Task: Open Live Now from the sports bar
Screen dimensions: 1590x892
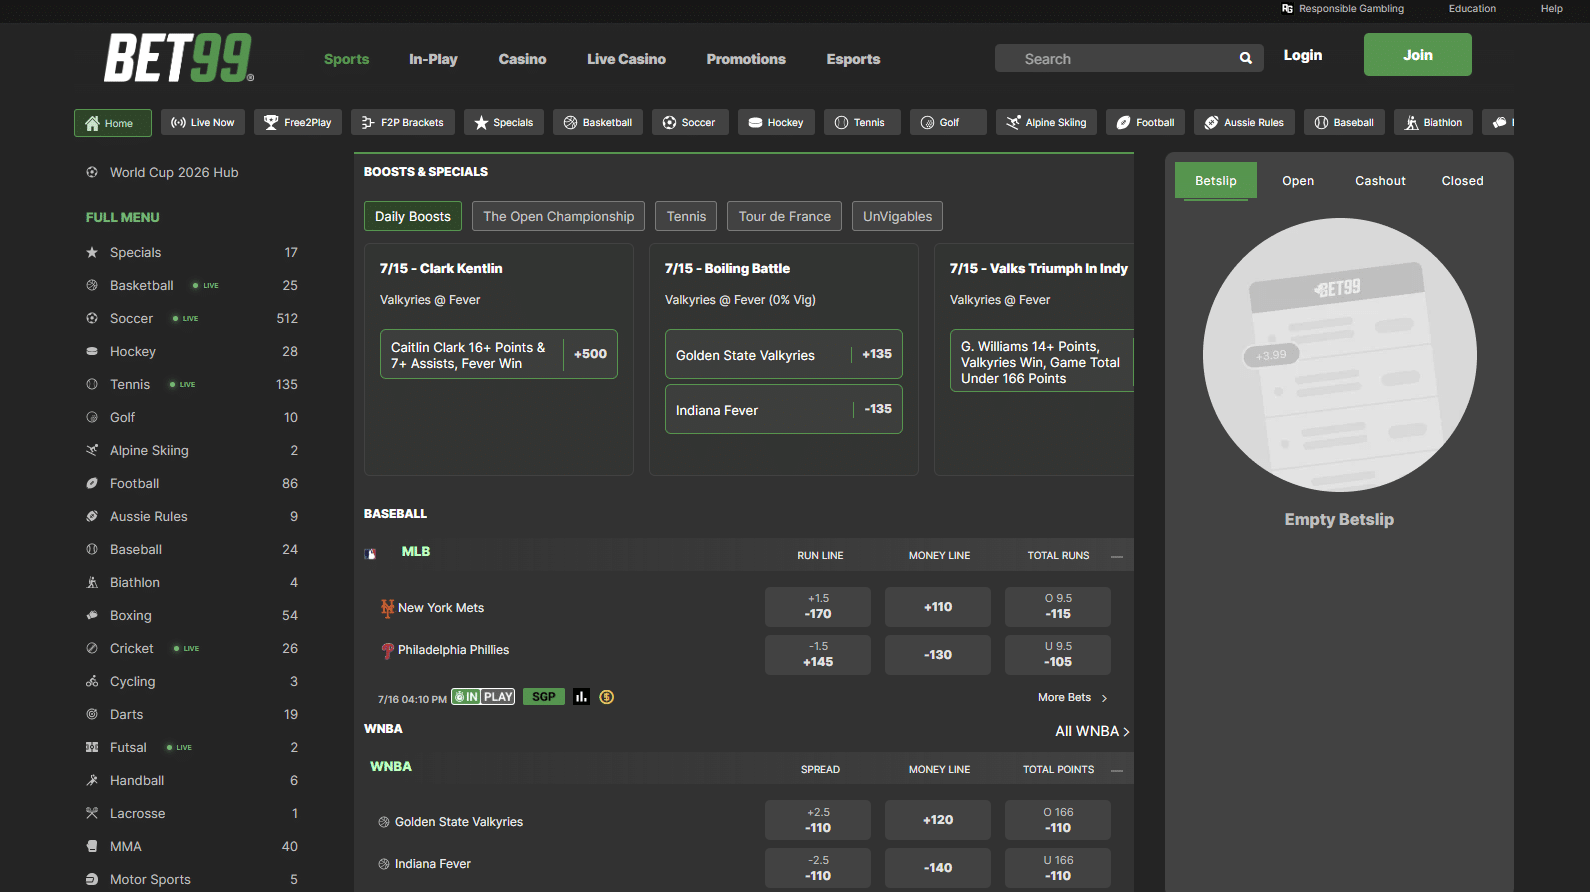Action: pyautogui.click(x=203, y=123)
